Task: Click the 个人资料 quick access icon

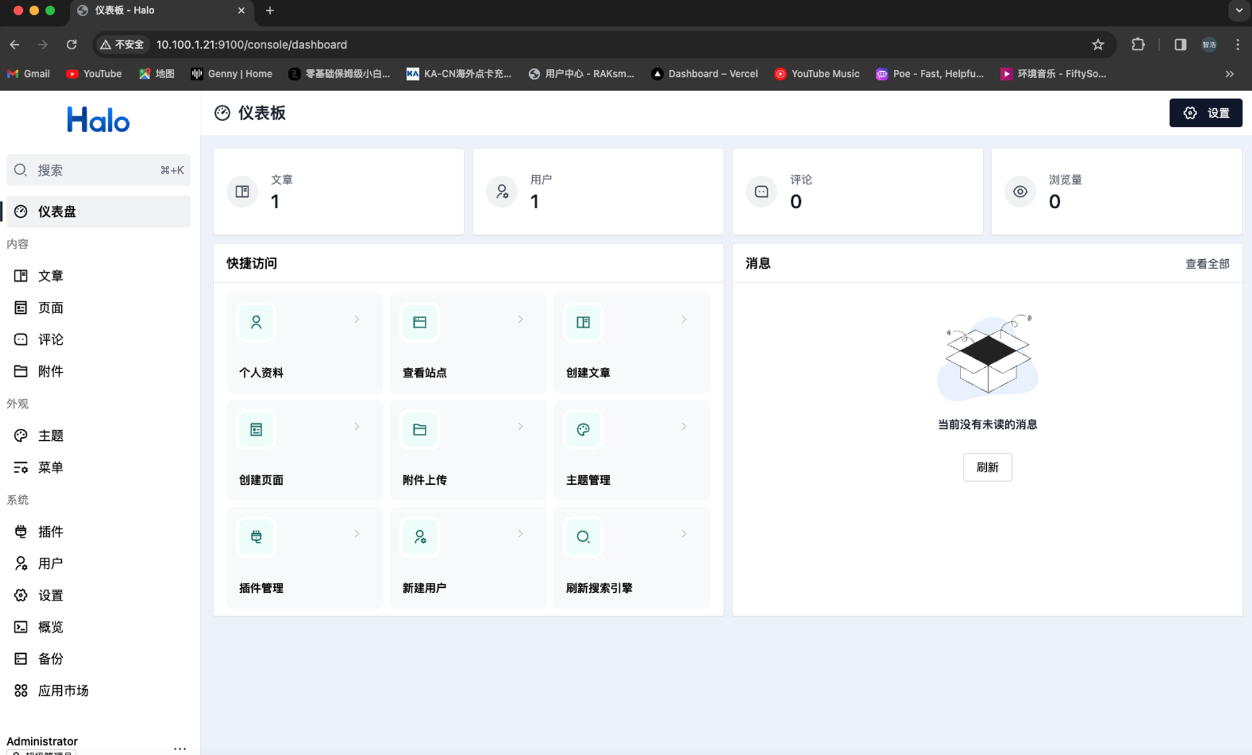Action: (256, 322)
